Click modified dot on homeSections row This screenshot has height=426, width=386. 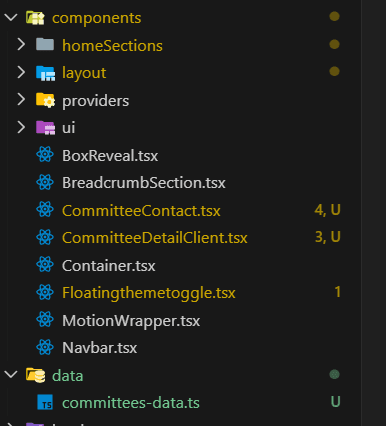[x=334, y=44]
